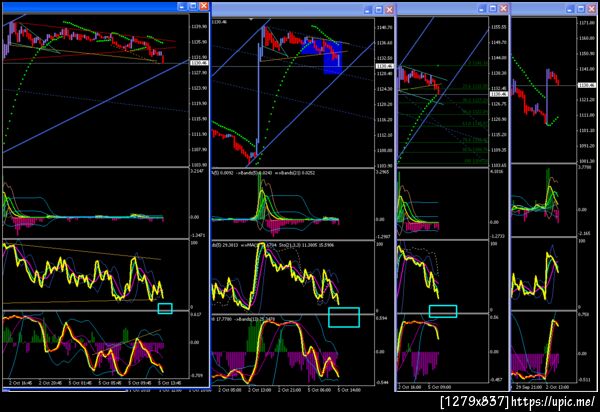This screenshot has width=600, height=412.
Task: Maximize the leftmost chart window
Action: click(193, 6)
